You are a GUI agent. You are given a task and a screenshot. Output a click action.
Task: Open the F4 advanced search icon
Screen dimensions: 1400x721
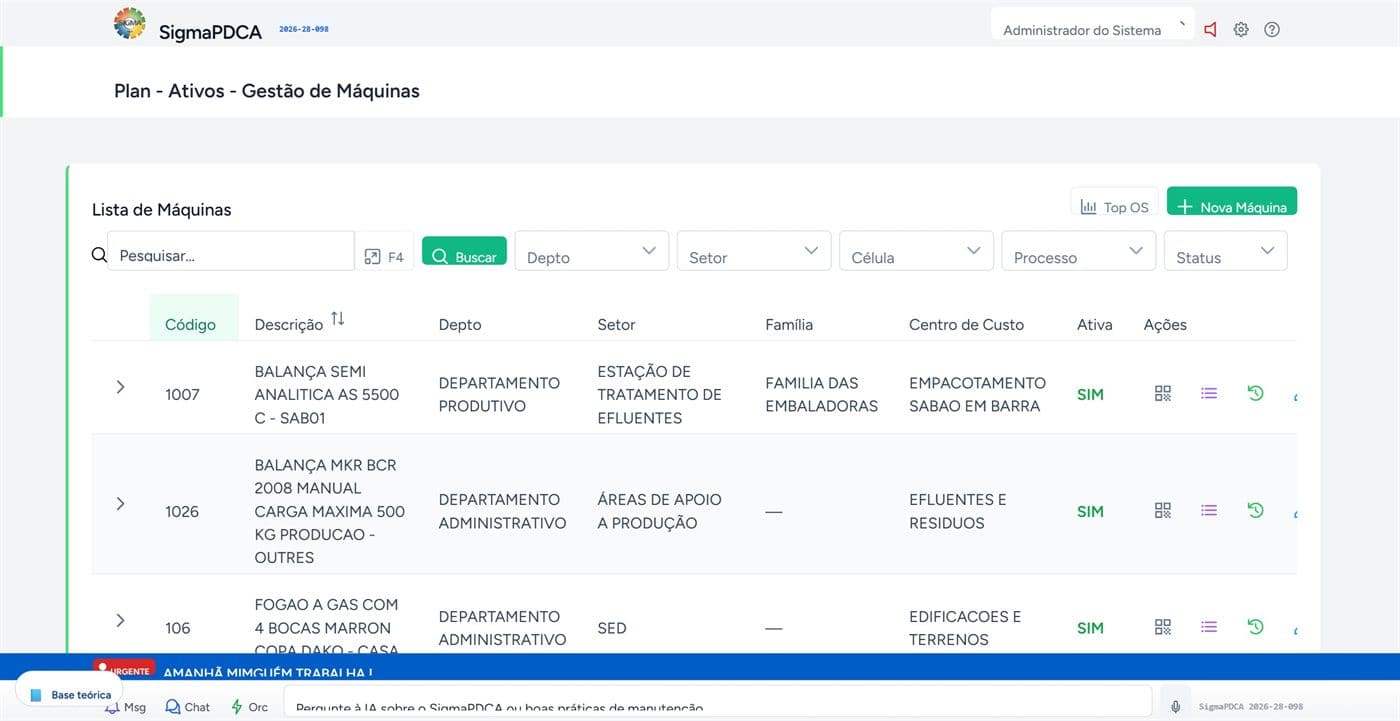pyautogui.click(x=384, y=257)
